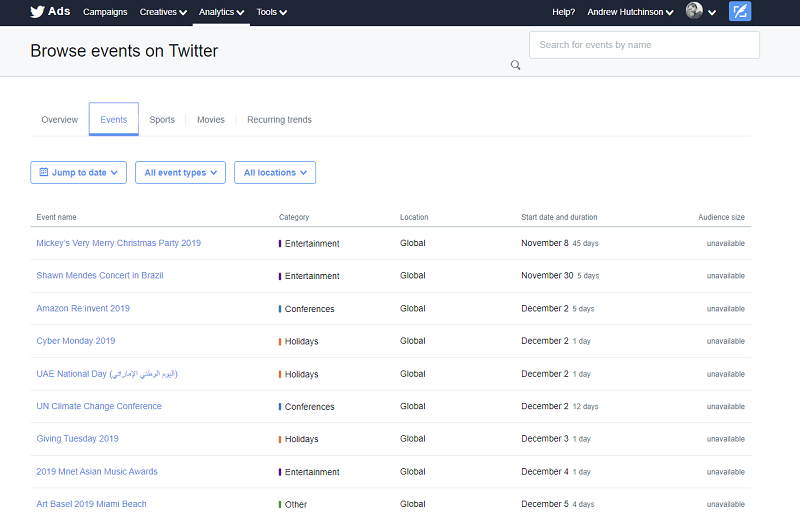Click the Twitter bird logo
Image resolution: width=800 pixels, height=520 pixels.
coord(37,12)
